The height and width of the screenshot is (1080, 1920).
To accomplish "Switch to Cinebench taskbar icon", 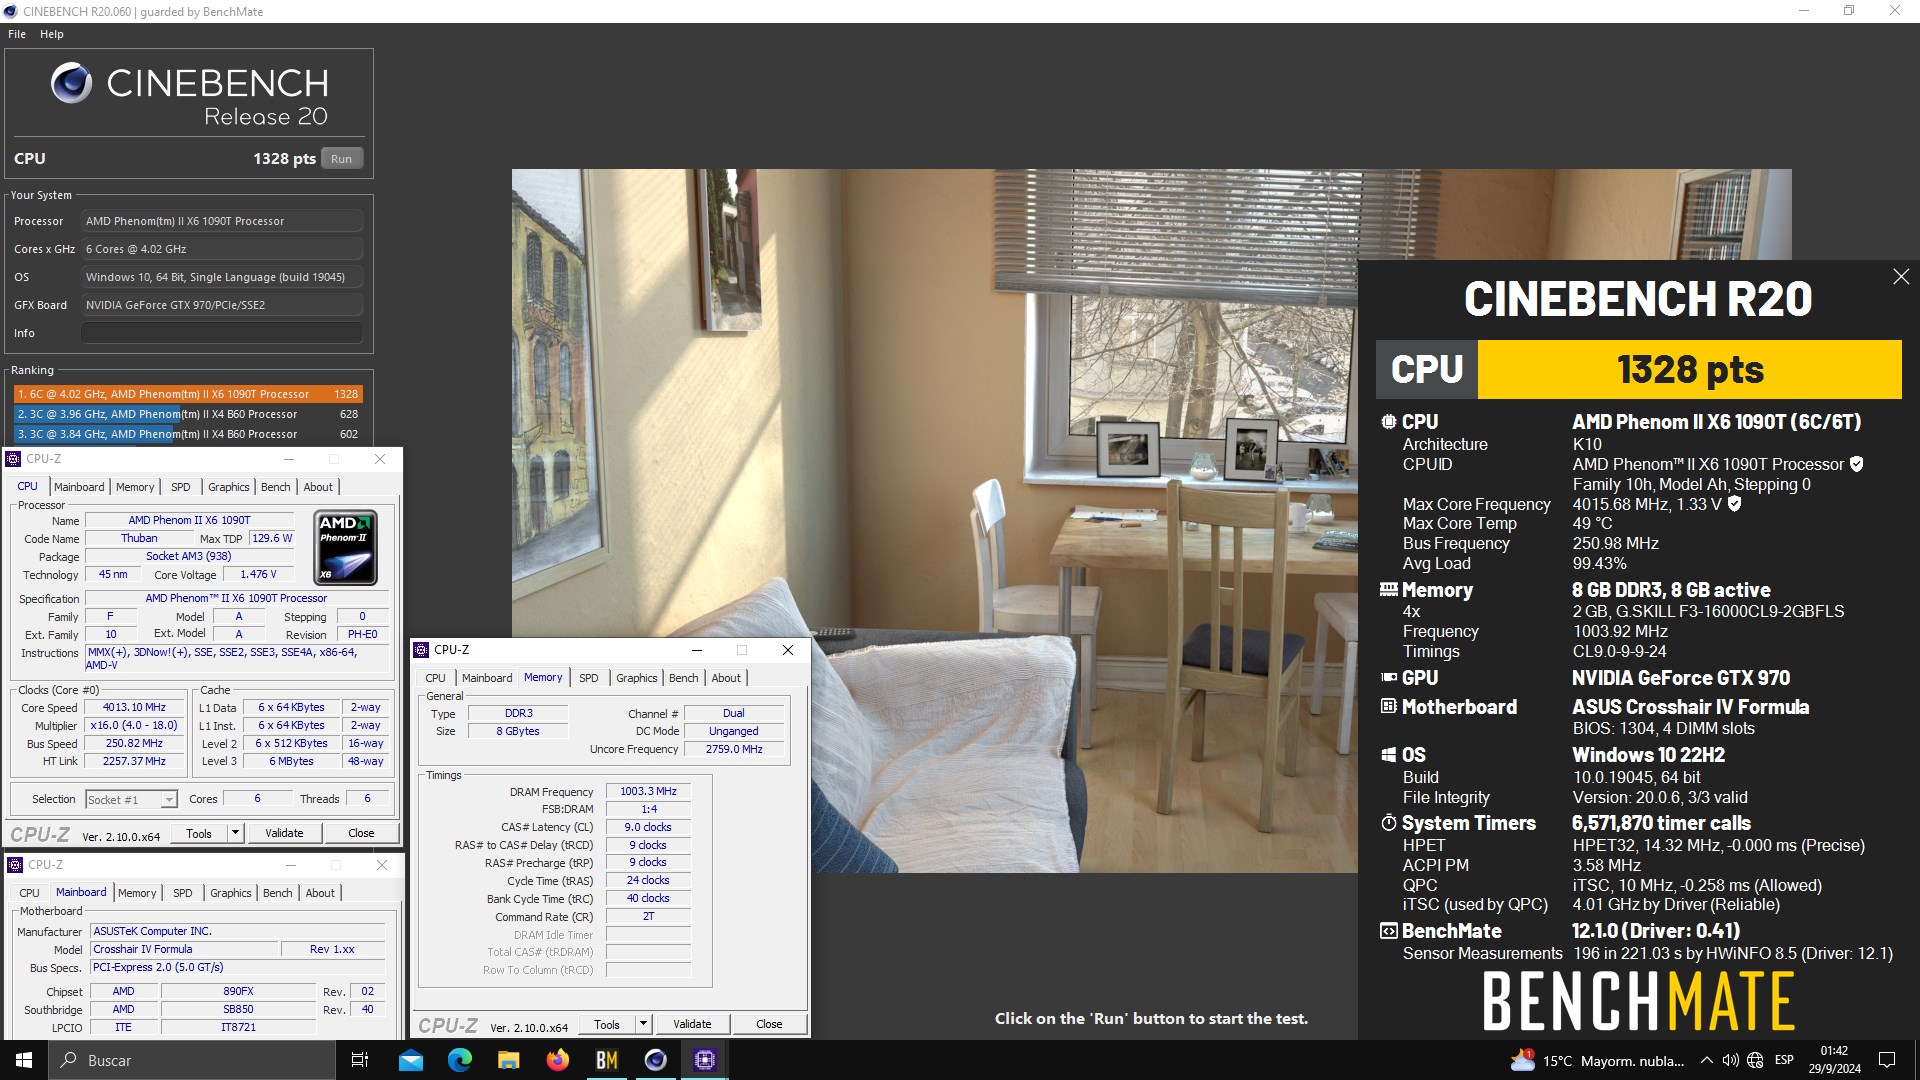I will [x=655, y=1060].
